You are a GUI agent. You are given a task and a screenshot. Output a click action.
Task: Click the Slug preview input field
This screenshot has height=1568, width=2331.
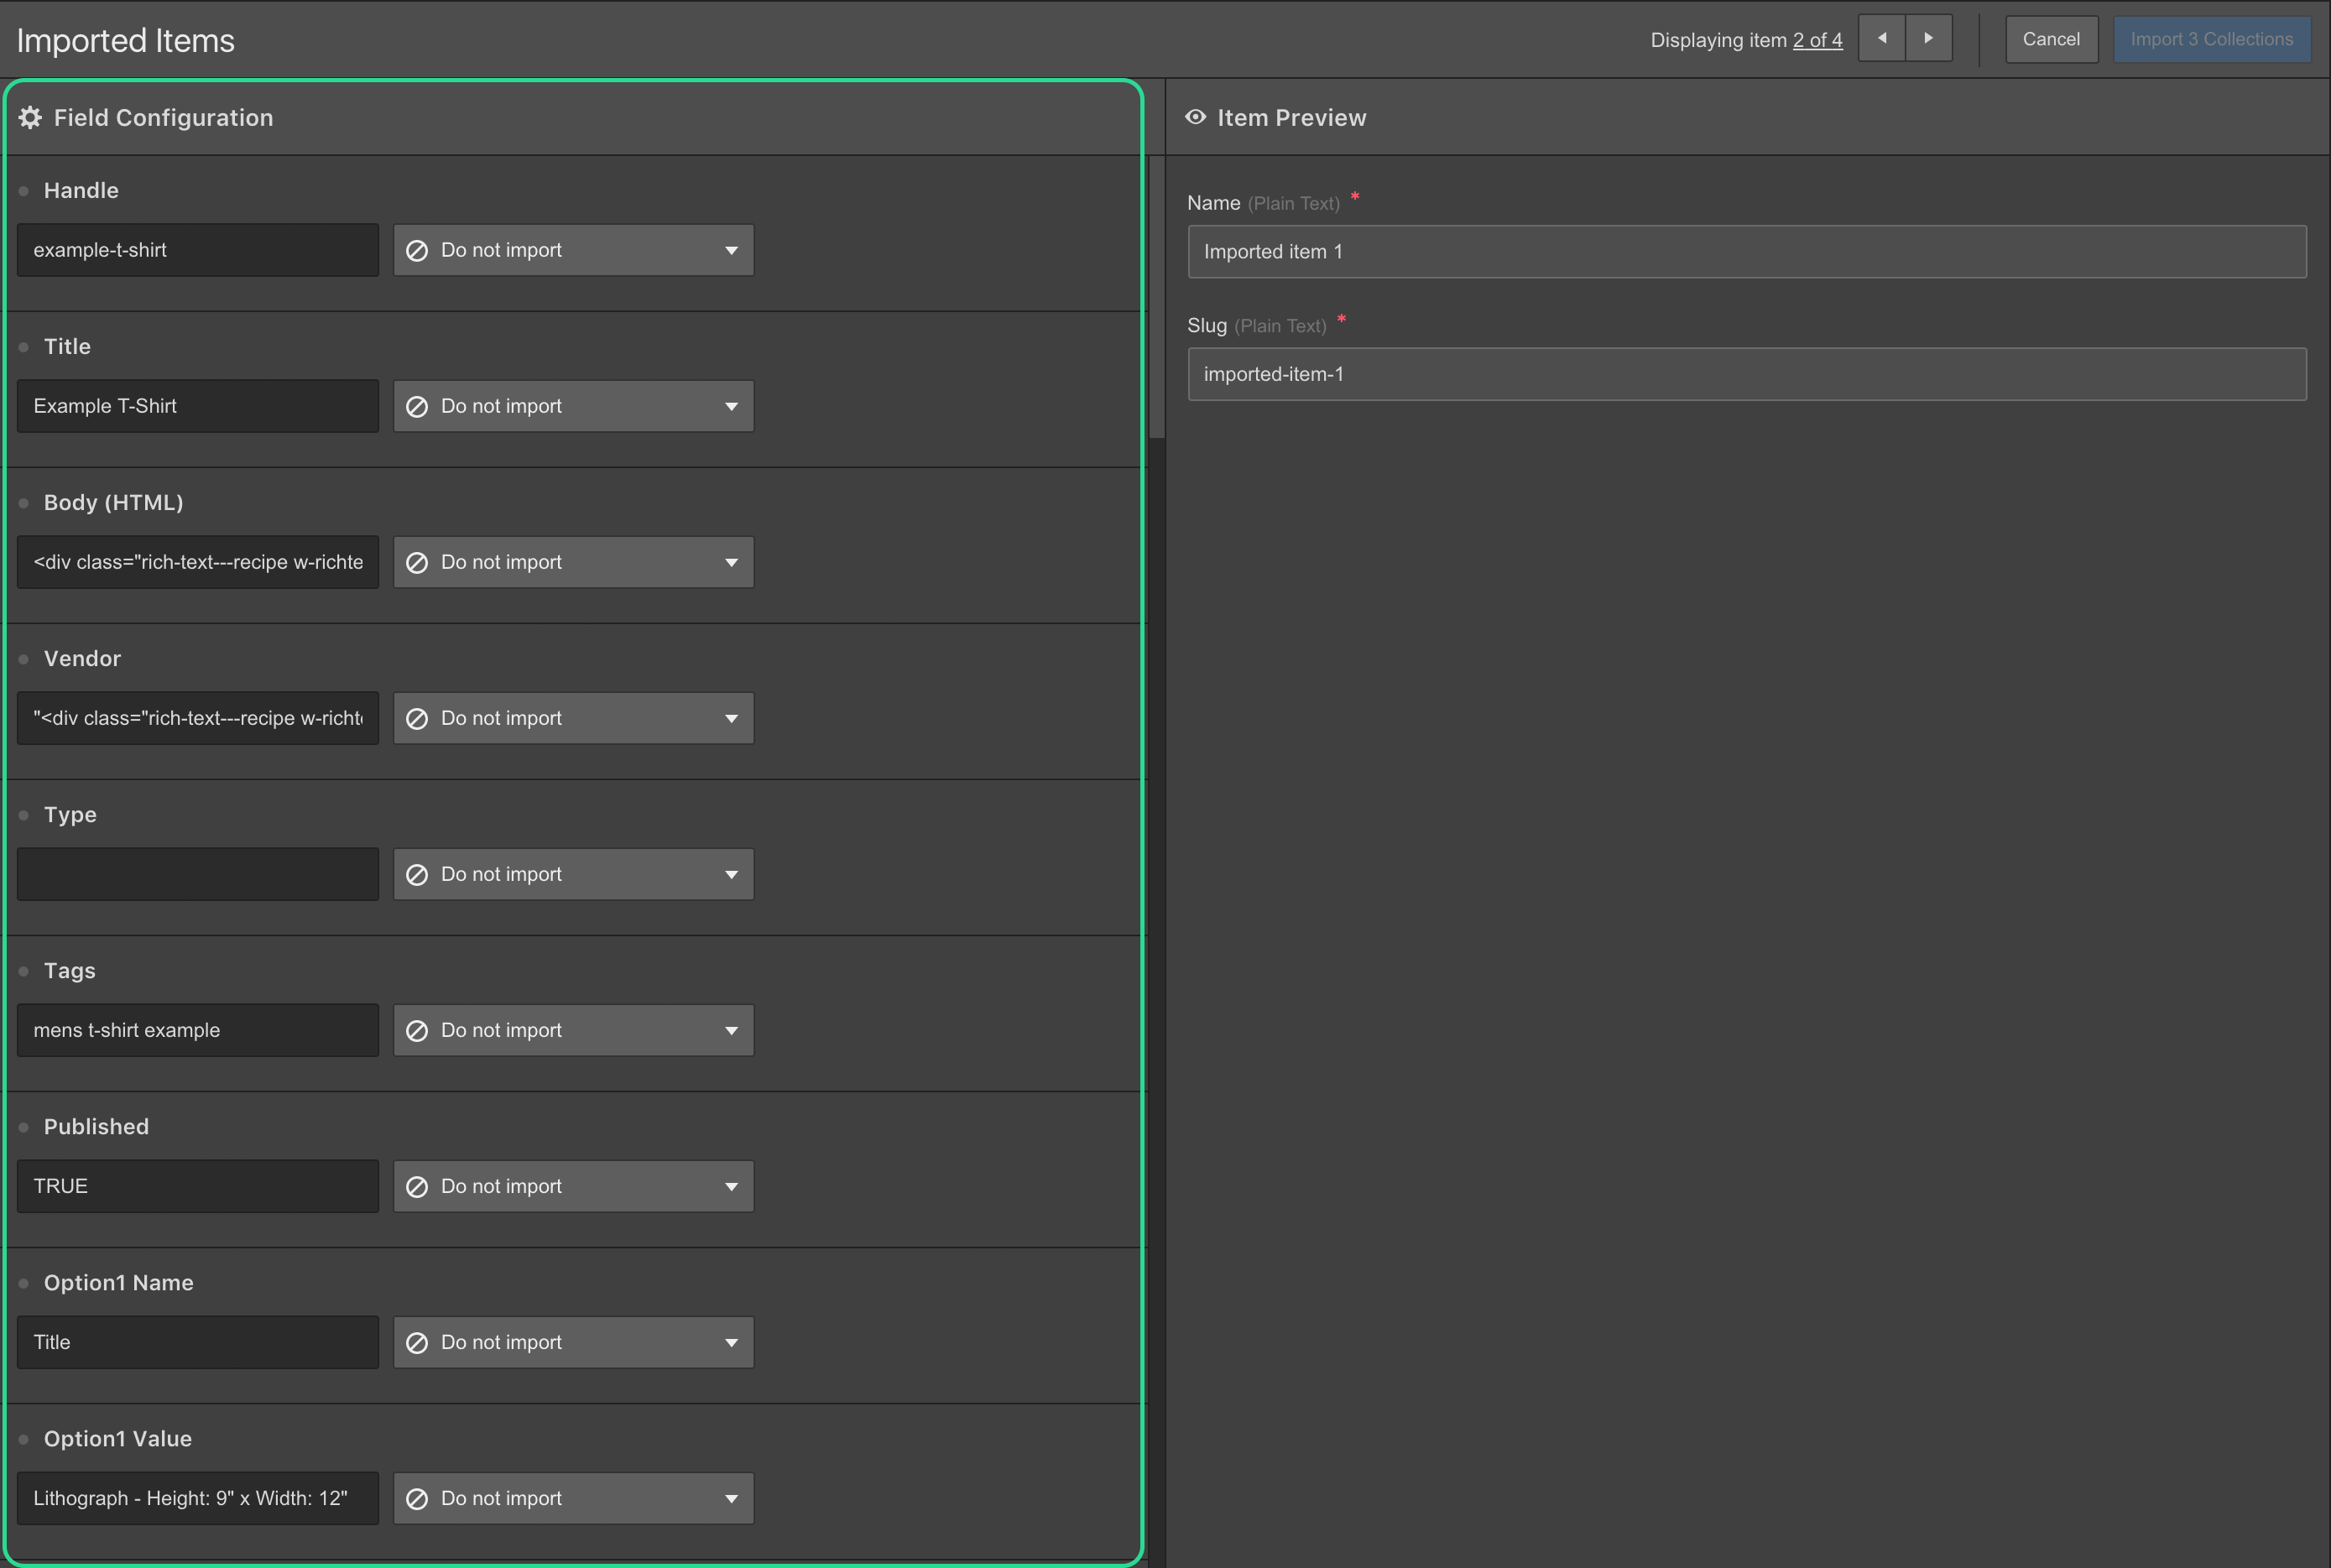[x=1746, y=374]
